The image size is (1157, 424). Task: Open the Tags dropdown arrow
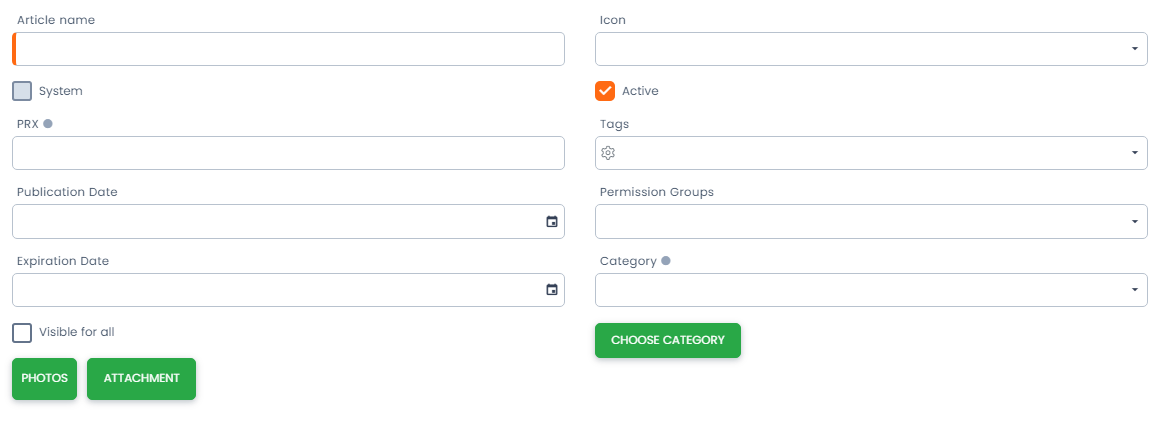click(x=1134, y=153)
